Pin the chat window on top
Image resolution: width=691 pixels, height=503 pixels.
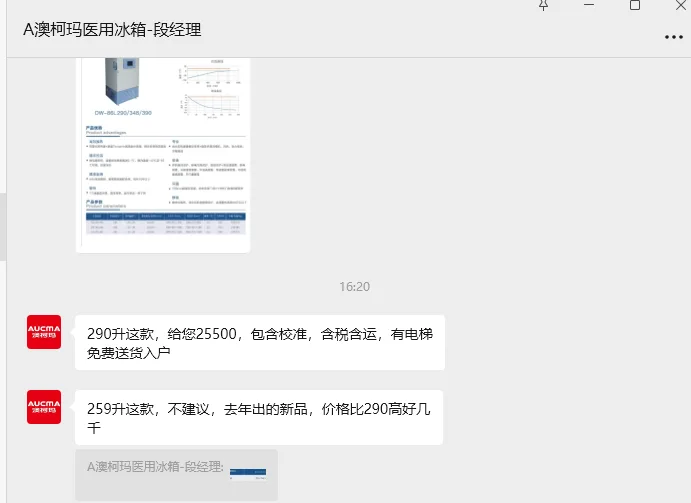pyautogui.click(x=543, y=5)
